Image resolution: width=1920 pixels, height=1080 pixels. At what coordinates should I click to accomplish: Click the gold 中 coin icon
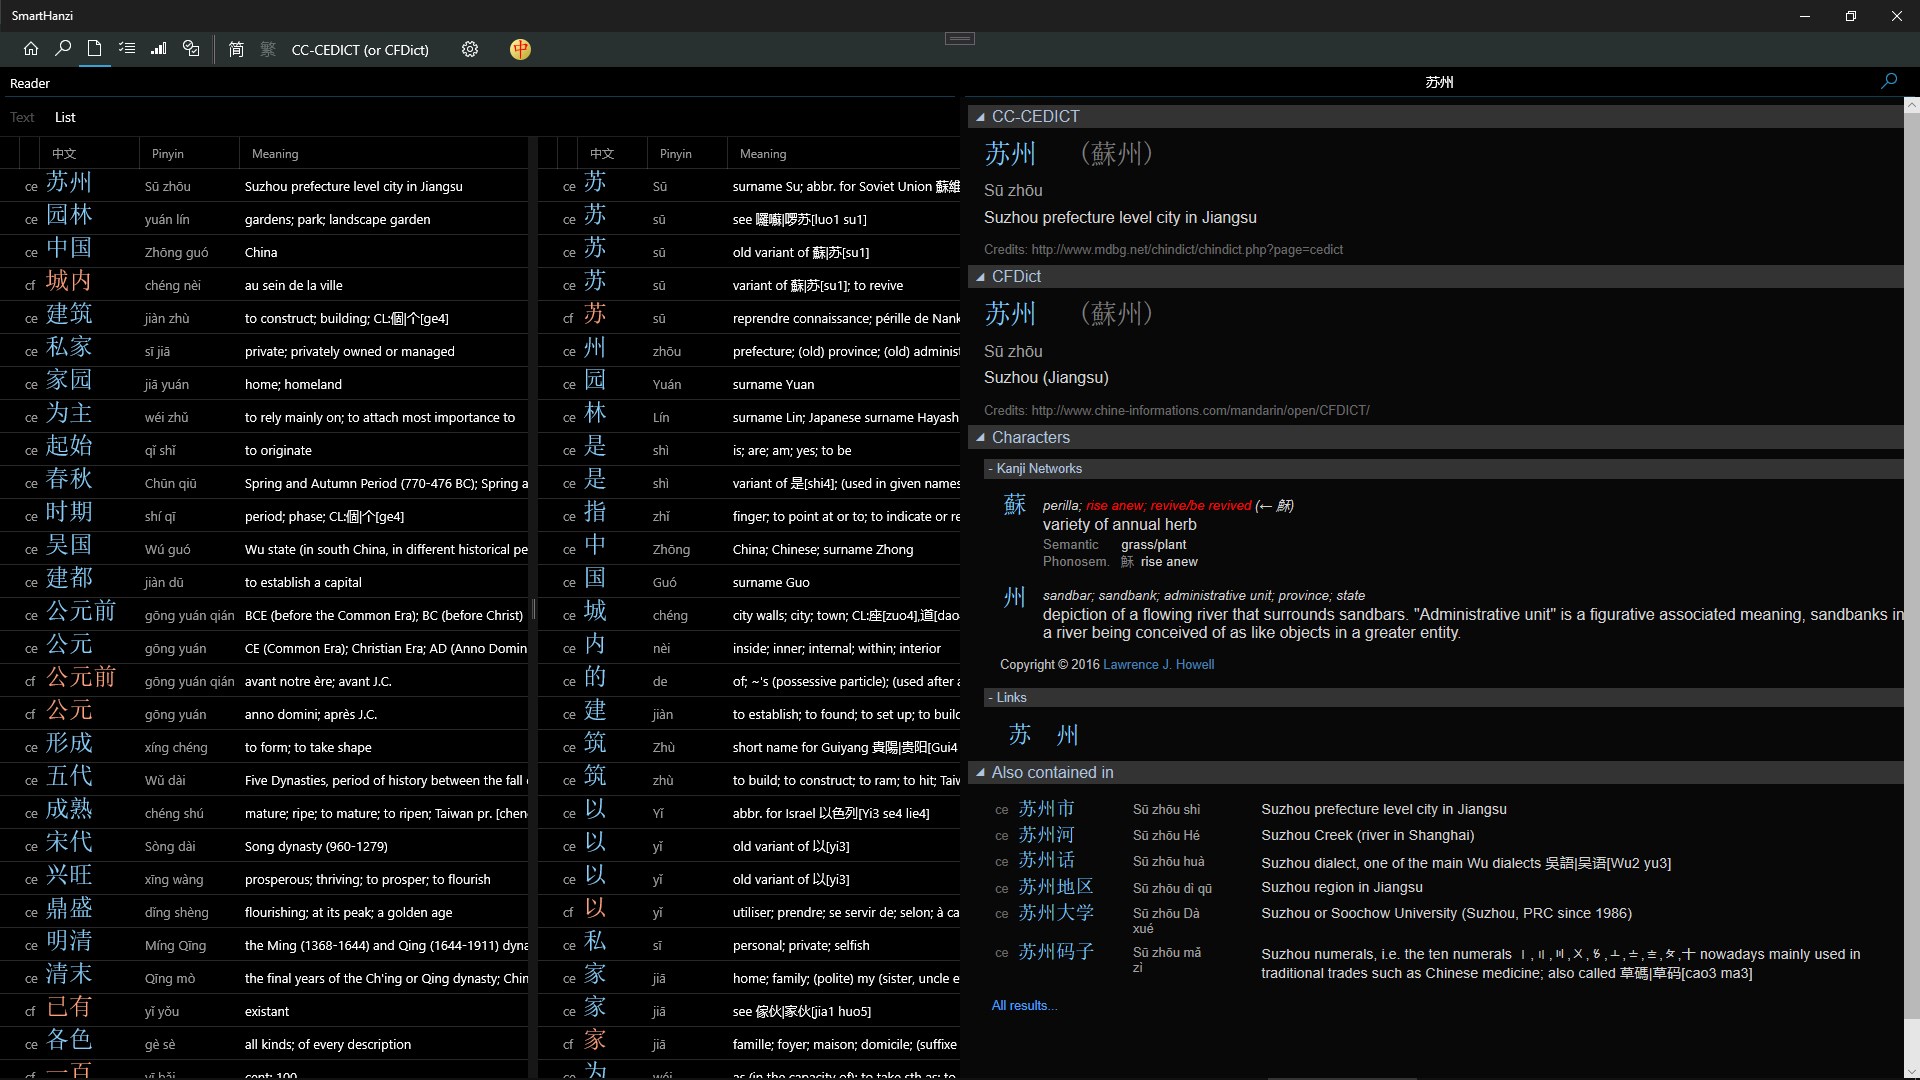(x=520, y=49)
